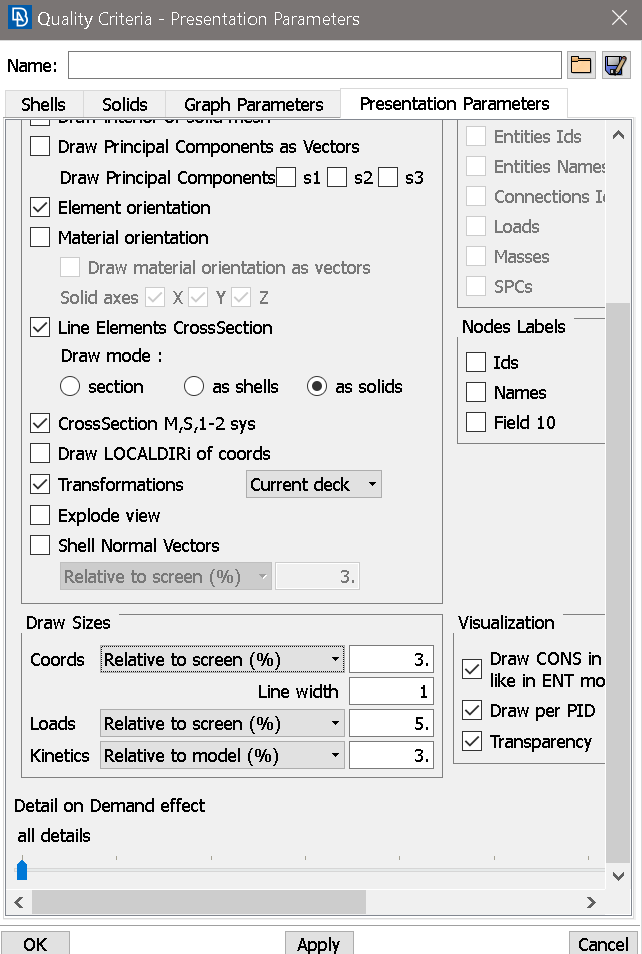
Task: Click the OK button
Action: point(35,944)
